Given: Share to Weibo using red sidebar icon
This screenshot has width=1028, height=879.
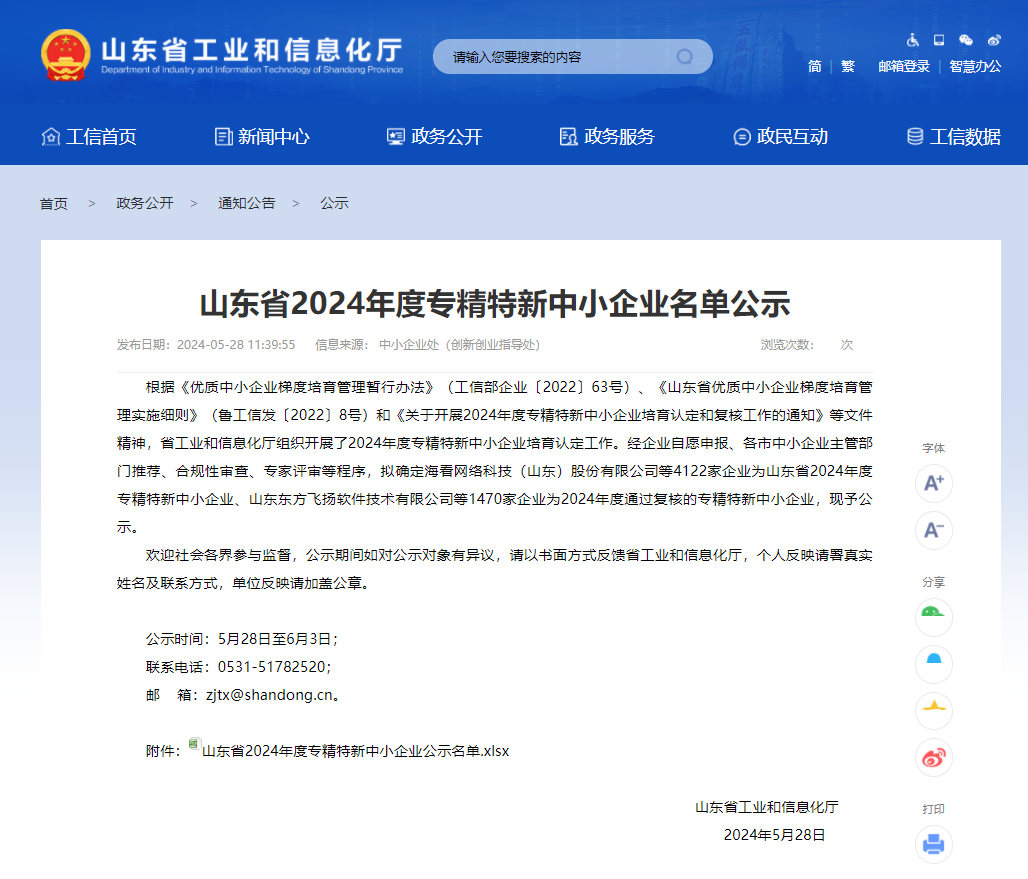Looking at the screenshot, I should (933, 758).
